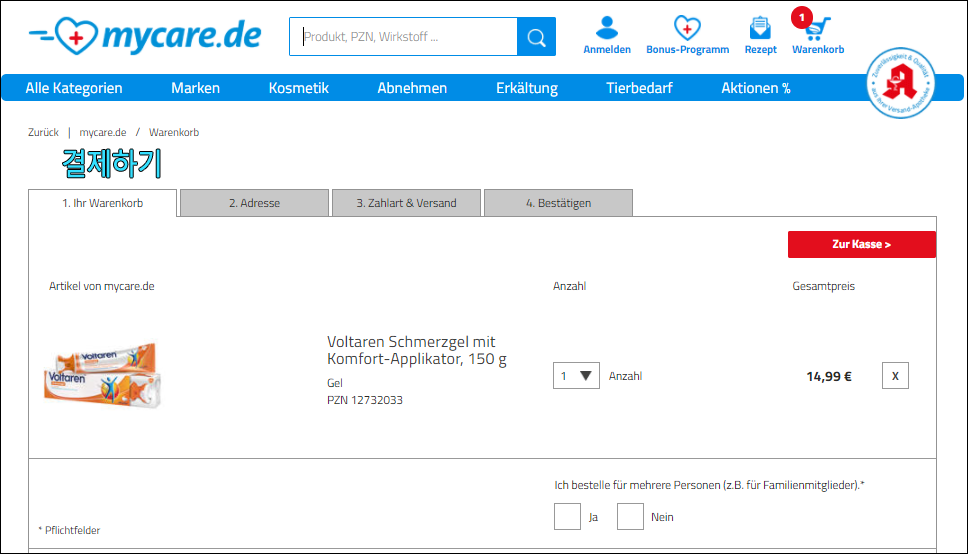
Task: Select the 2. Adresse tab
Action: [x=254, y=203]
